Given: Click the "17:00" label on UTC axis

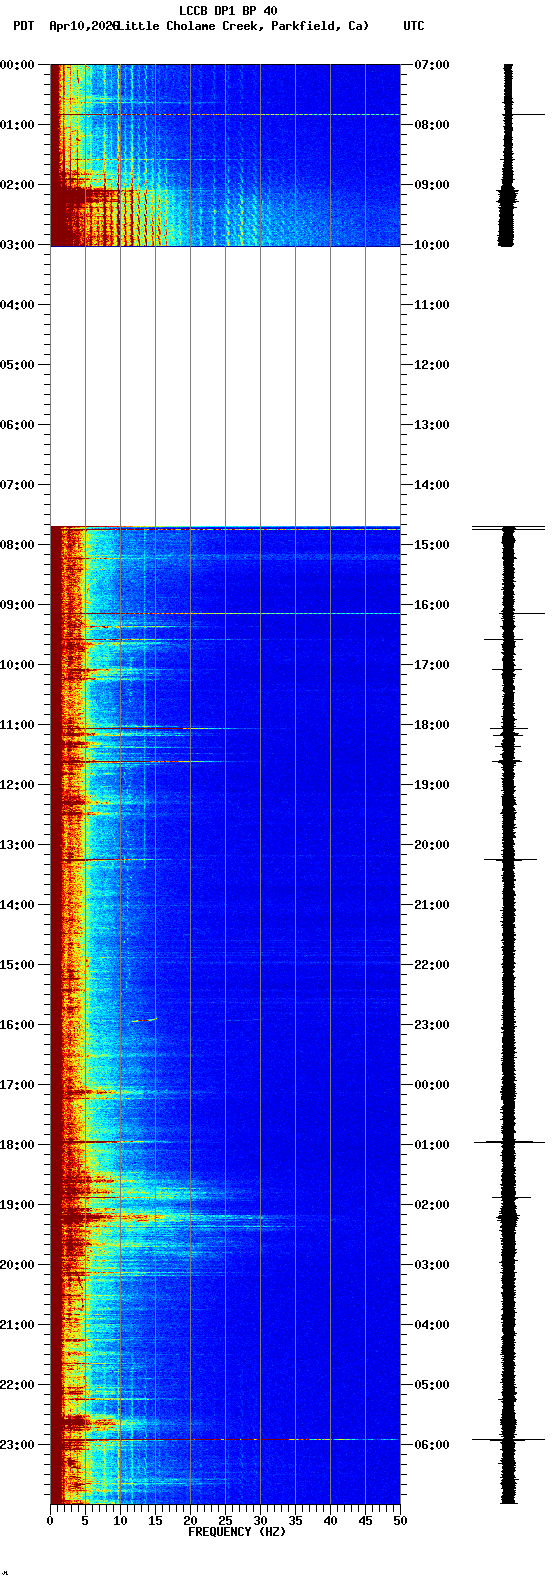Looking at the screenshot, I should point(432,665).
